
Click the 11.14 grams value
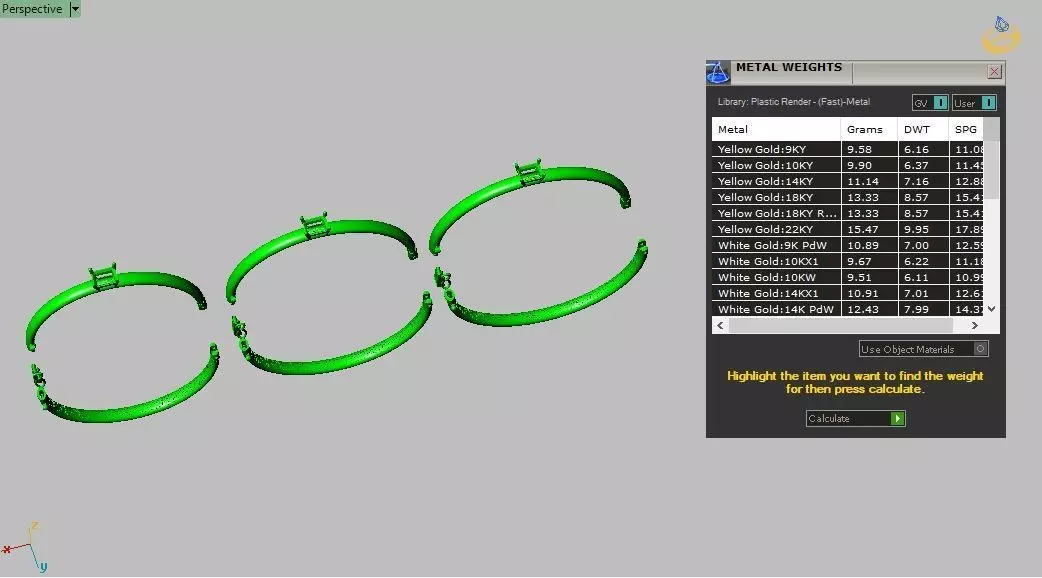click(x=863, y=181)
